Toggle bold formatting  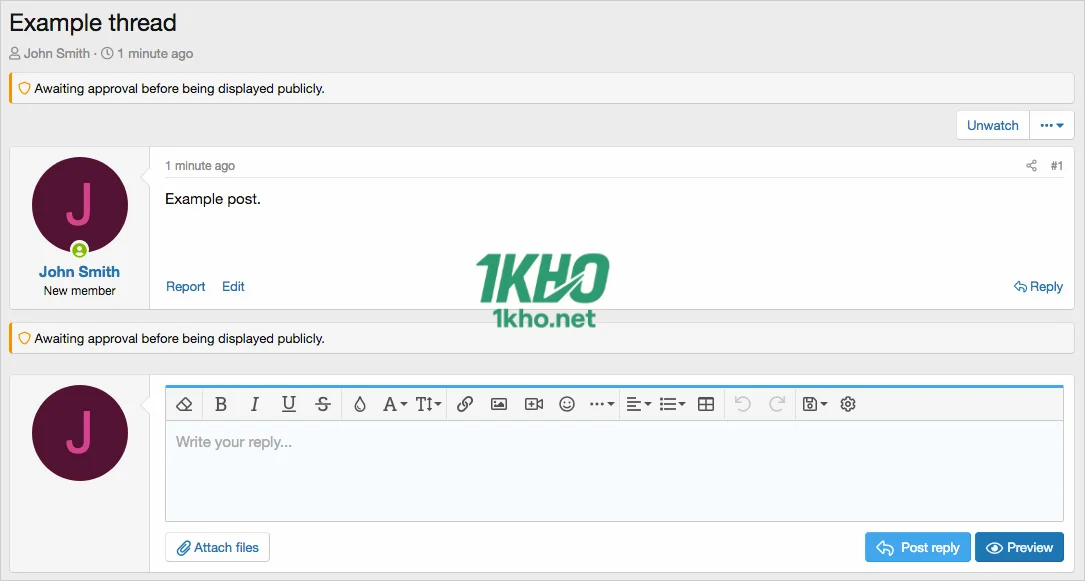click(221, 404)
